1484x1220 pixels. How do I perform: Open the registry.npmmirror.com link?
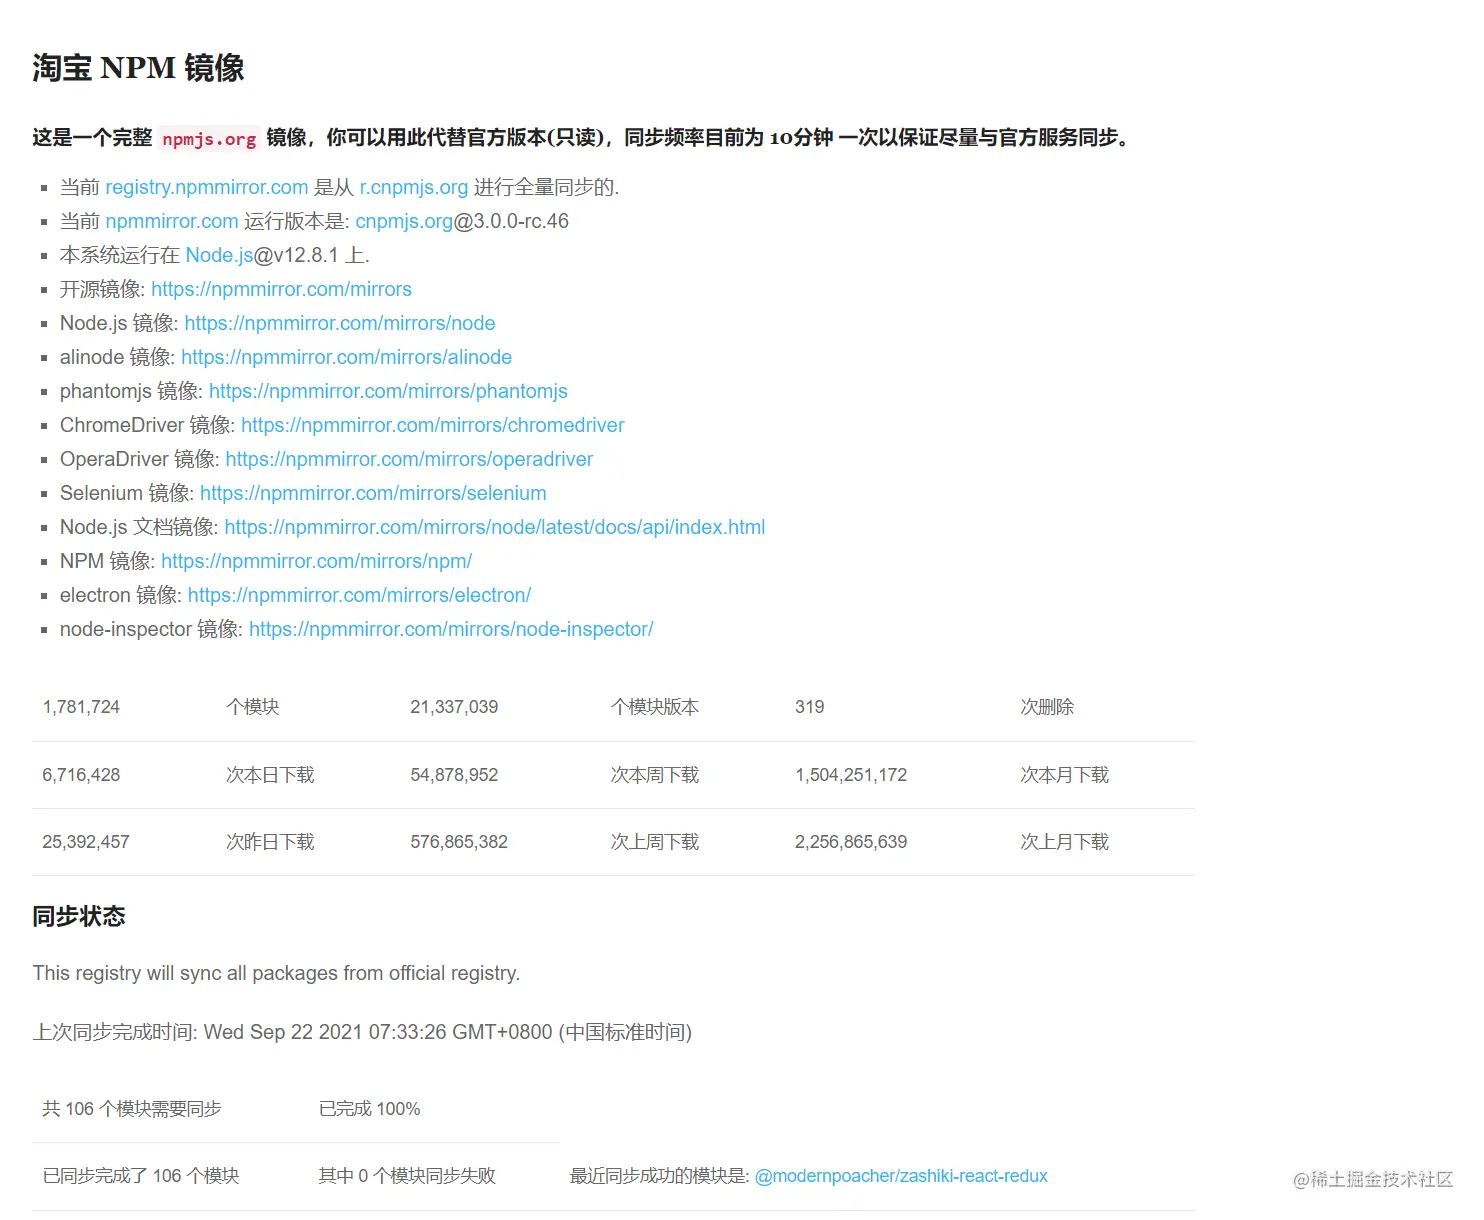tap(206, 187)
